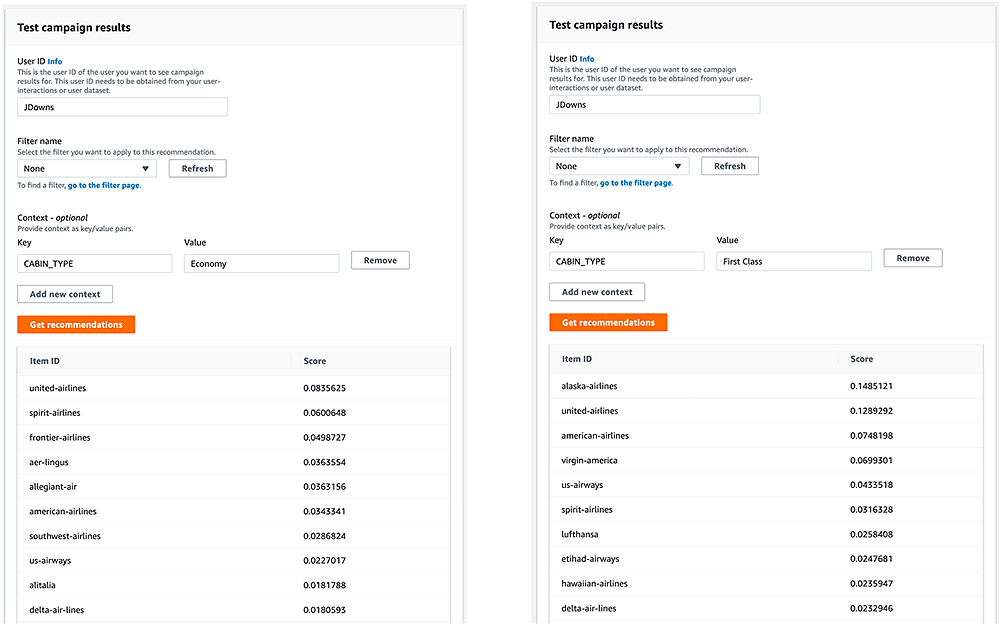Focus the User ID field in the First Class panel
Screen dimensions: 1000x629
[654, 105]
